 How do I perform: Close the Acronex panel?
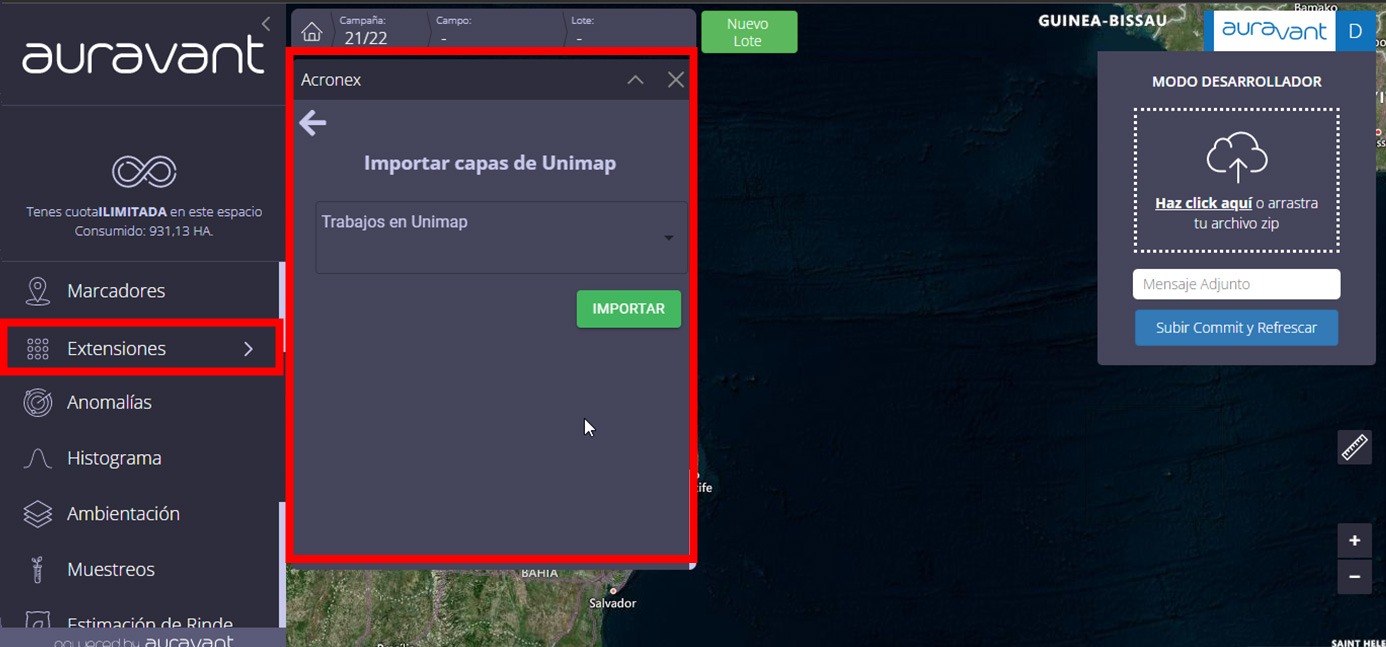[676, 80]
